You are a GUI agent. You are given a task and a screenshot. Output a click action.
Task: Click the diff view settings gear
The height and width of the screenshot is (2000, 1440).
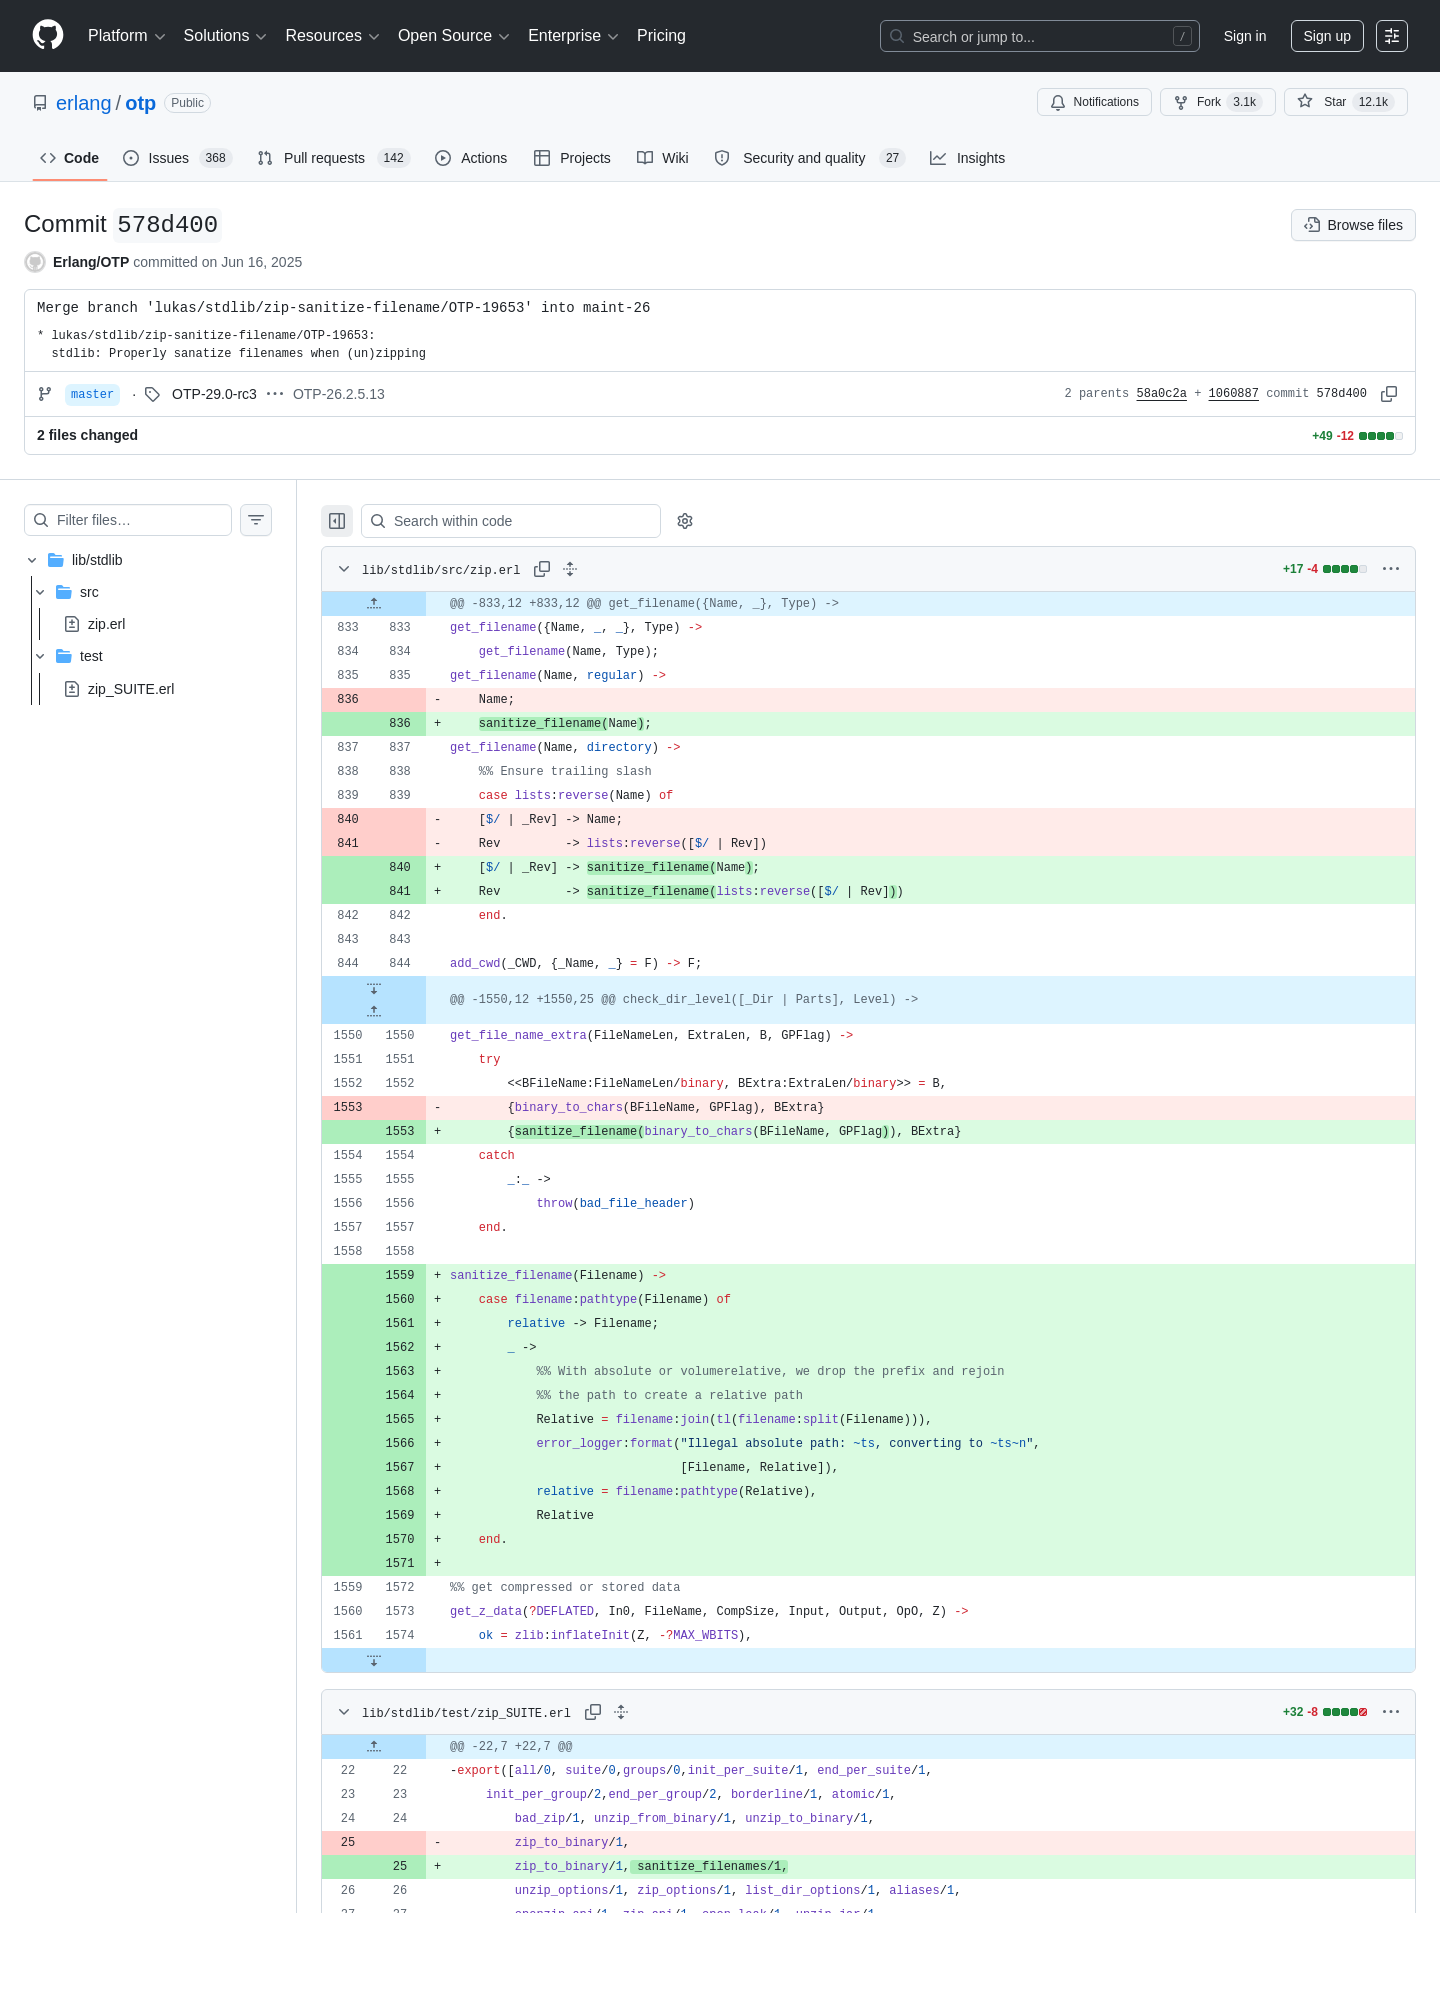pos(685,521)
